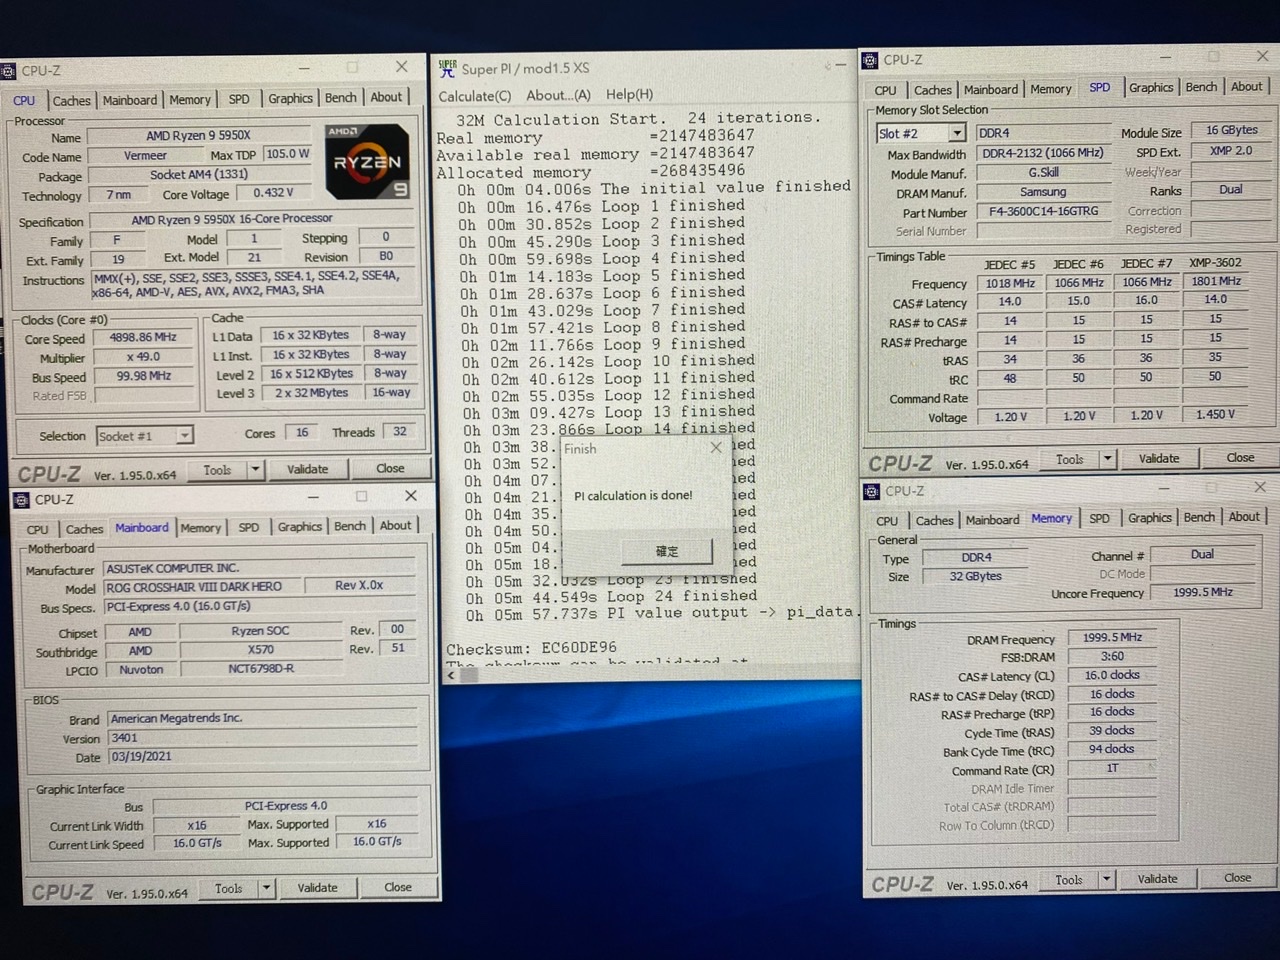1280x960 pixels.
Task: Click BIOS version 3401 field
Action: tap(262, 738)
